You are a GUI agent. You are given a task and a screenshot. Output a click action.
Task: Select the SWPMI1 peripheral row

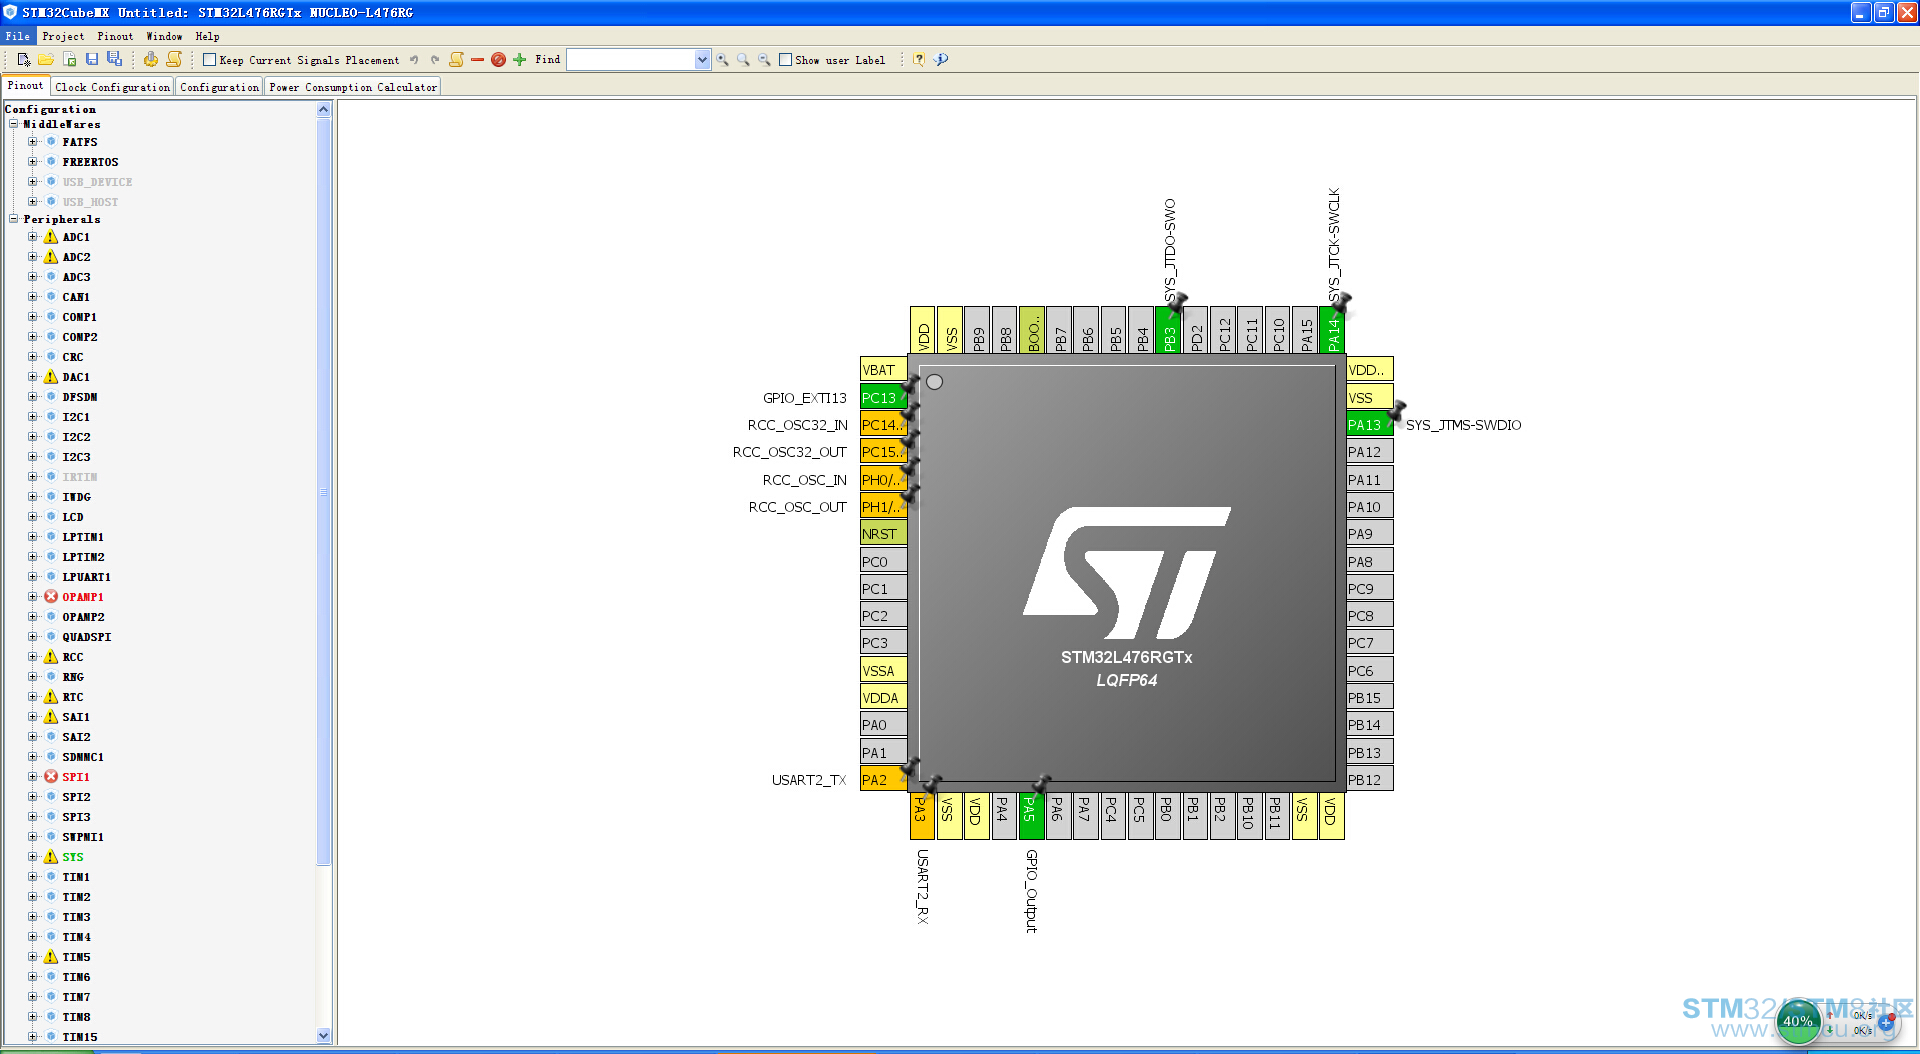[x=83, y=837]
